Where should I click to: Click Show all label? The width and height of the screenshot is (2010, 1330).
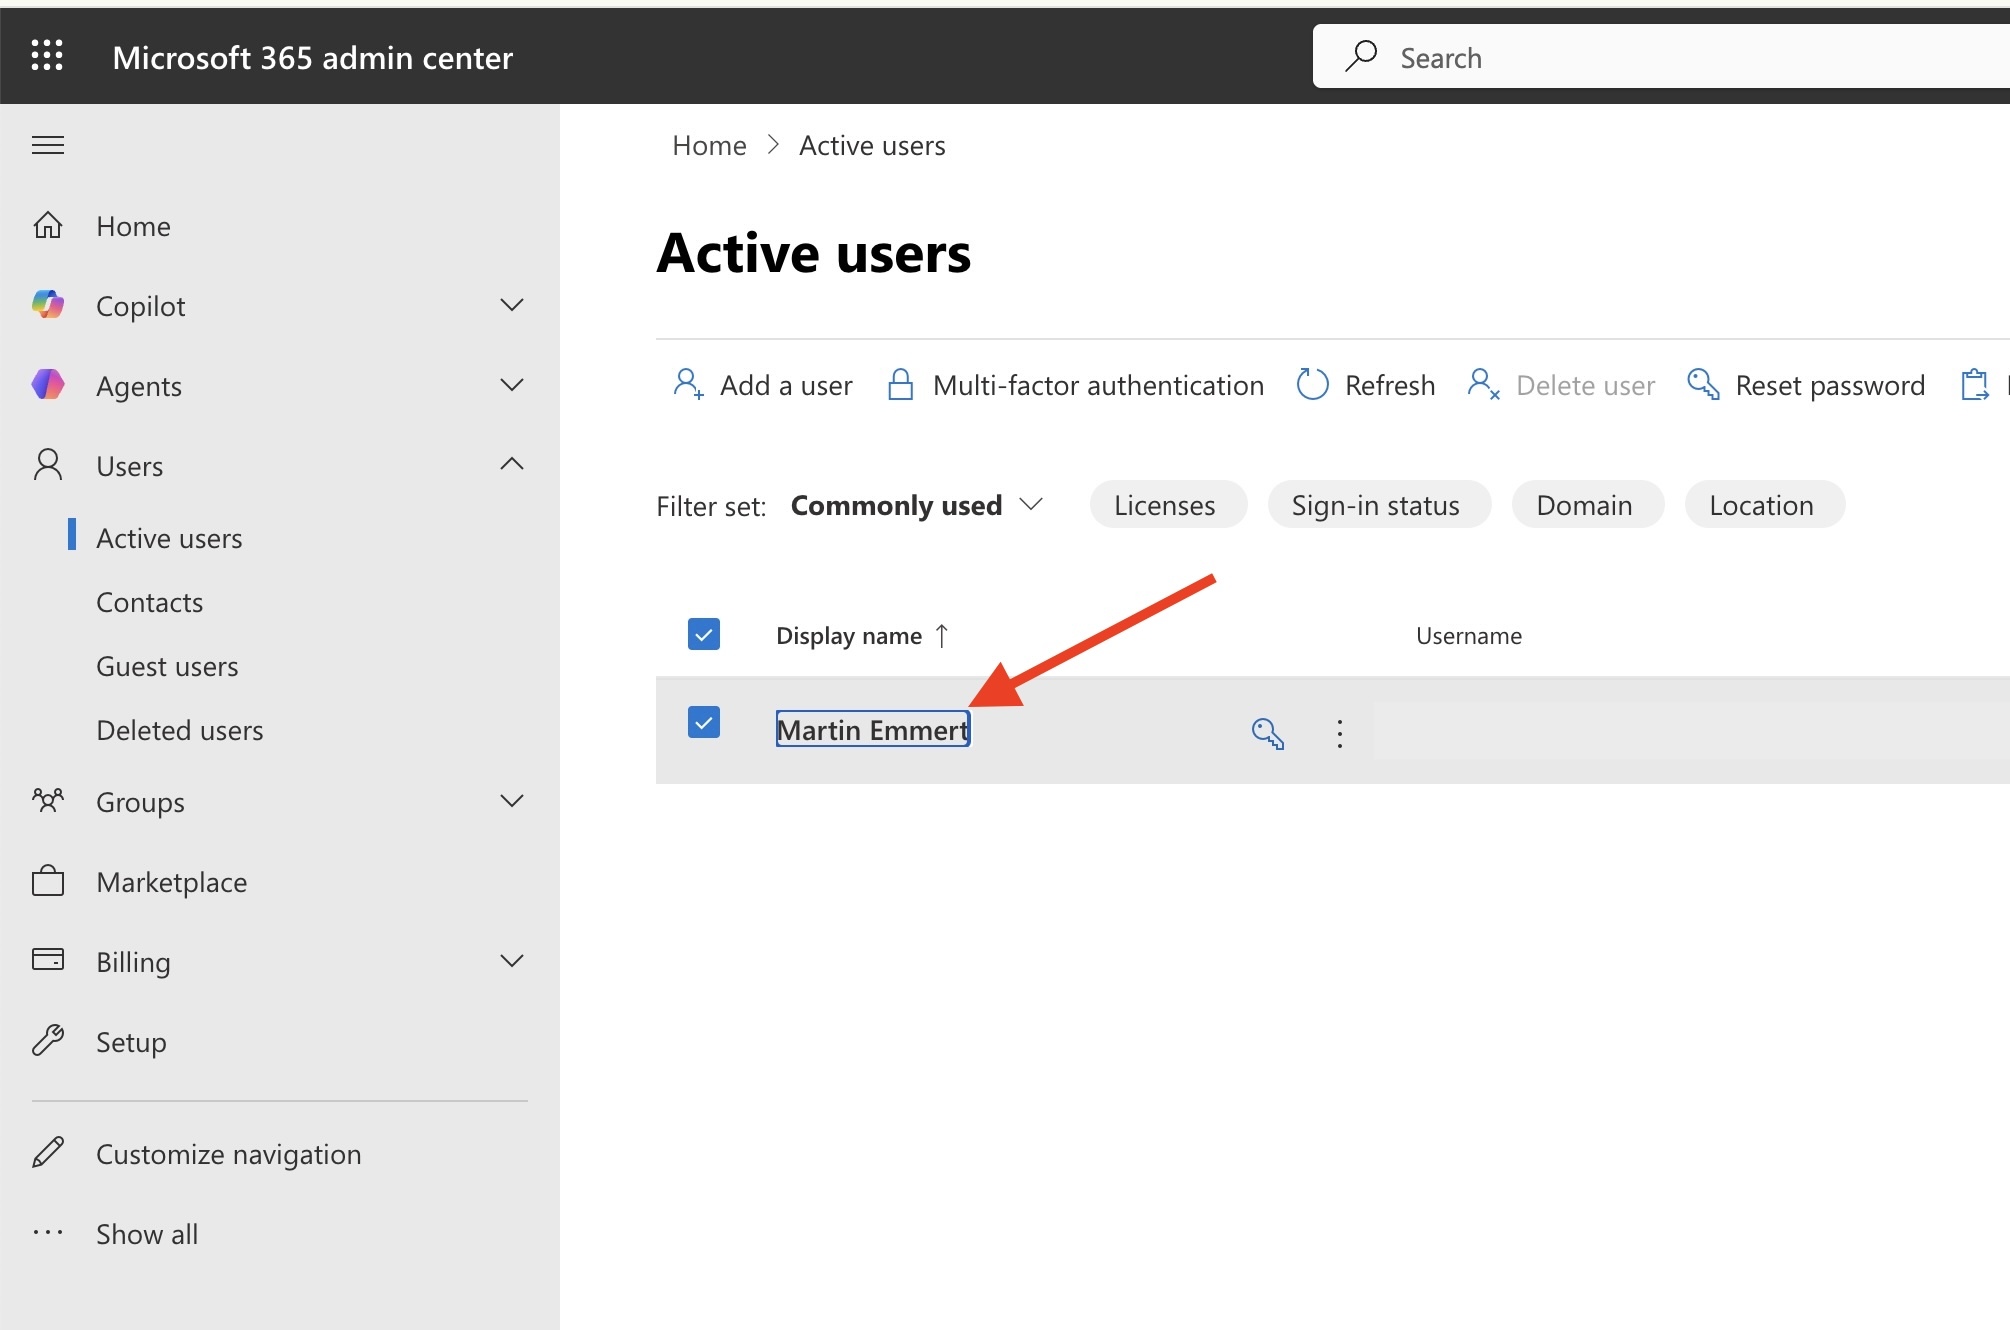[147, 1234]
